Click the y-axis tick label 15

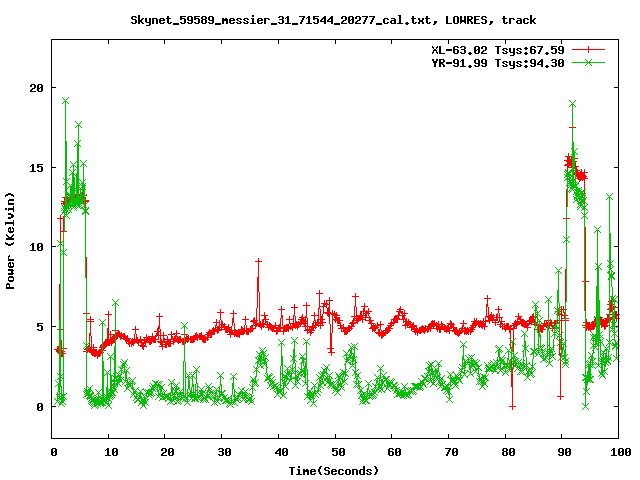37,167
